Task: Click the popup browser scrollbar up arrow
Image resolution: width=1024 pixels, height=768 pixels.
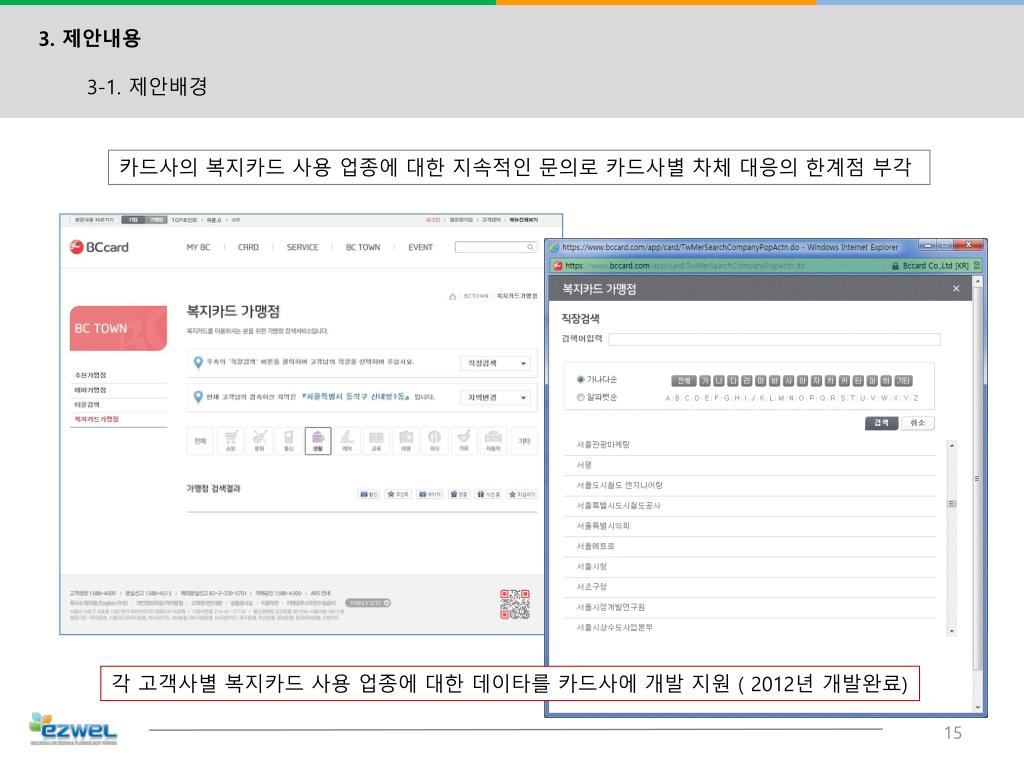Action: click(978, 280)
